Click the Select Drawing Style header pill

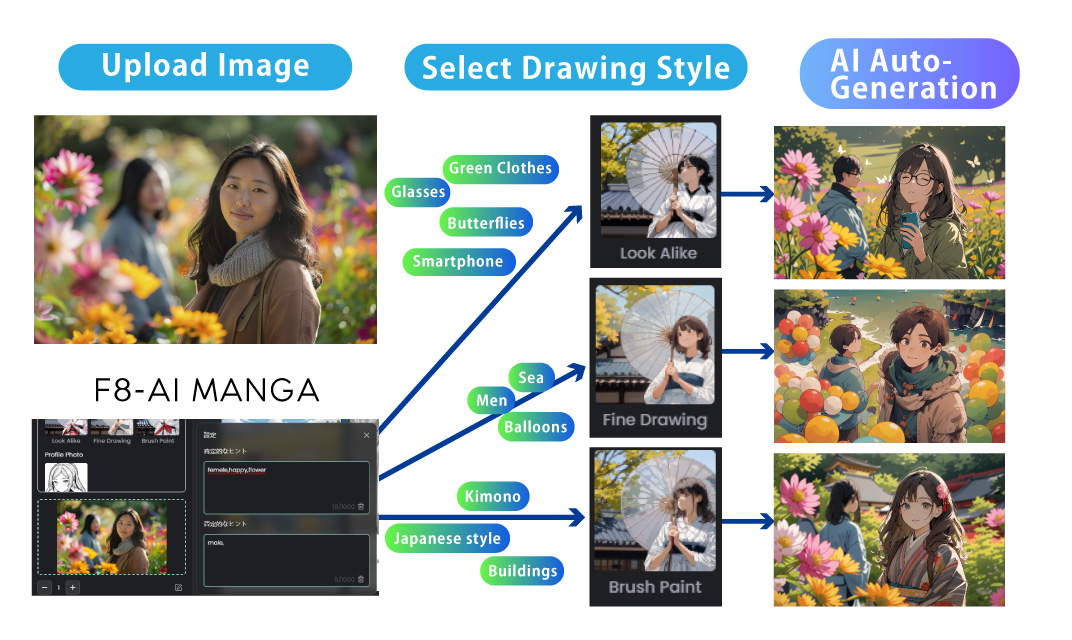tap(576, 67)
